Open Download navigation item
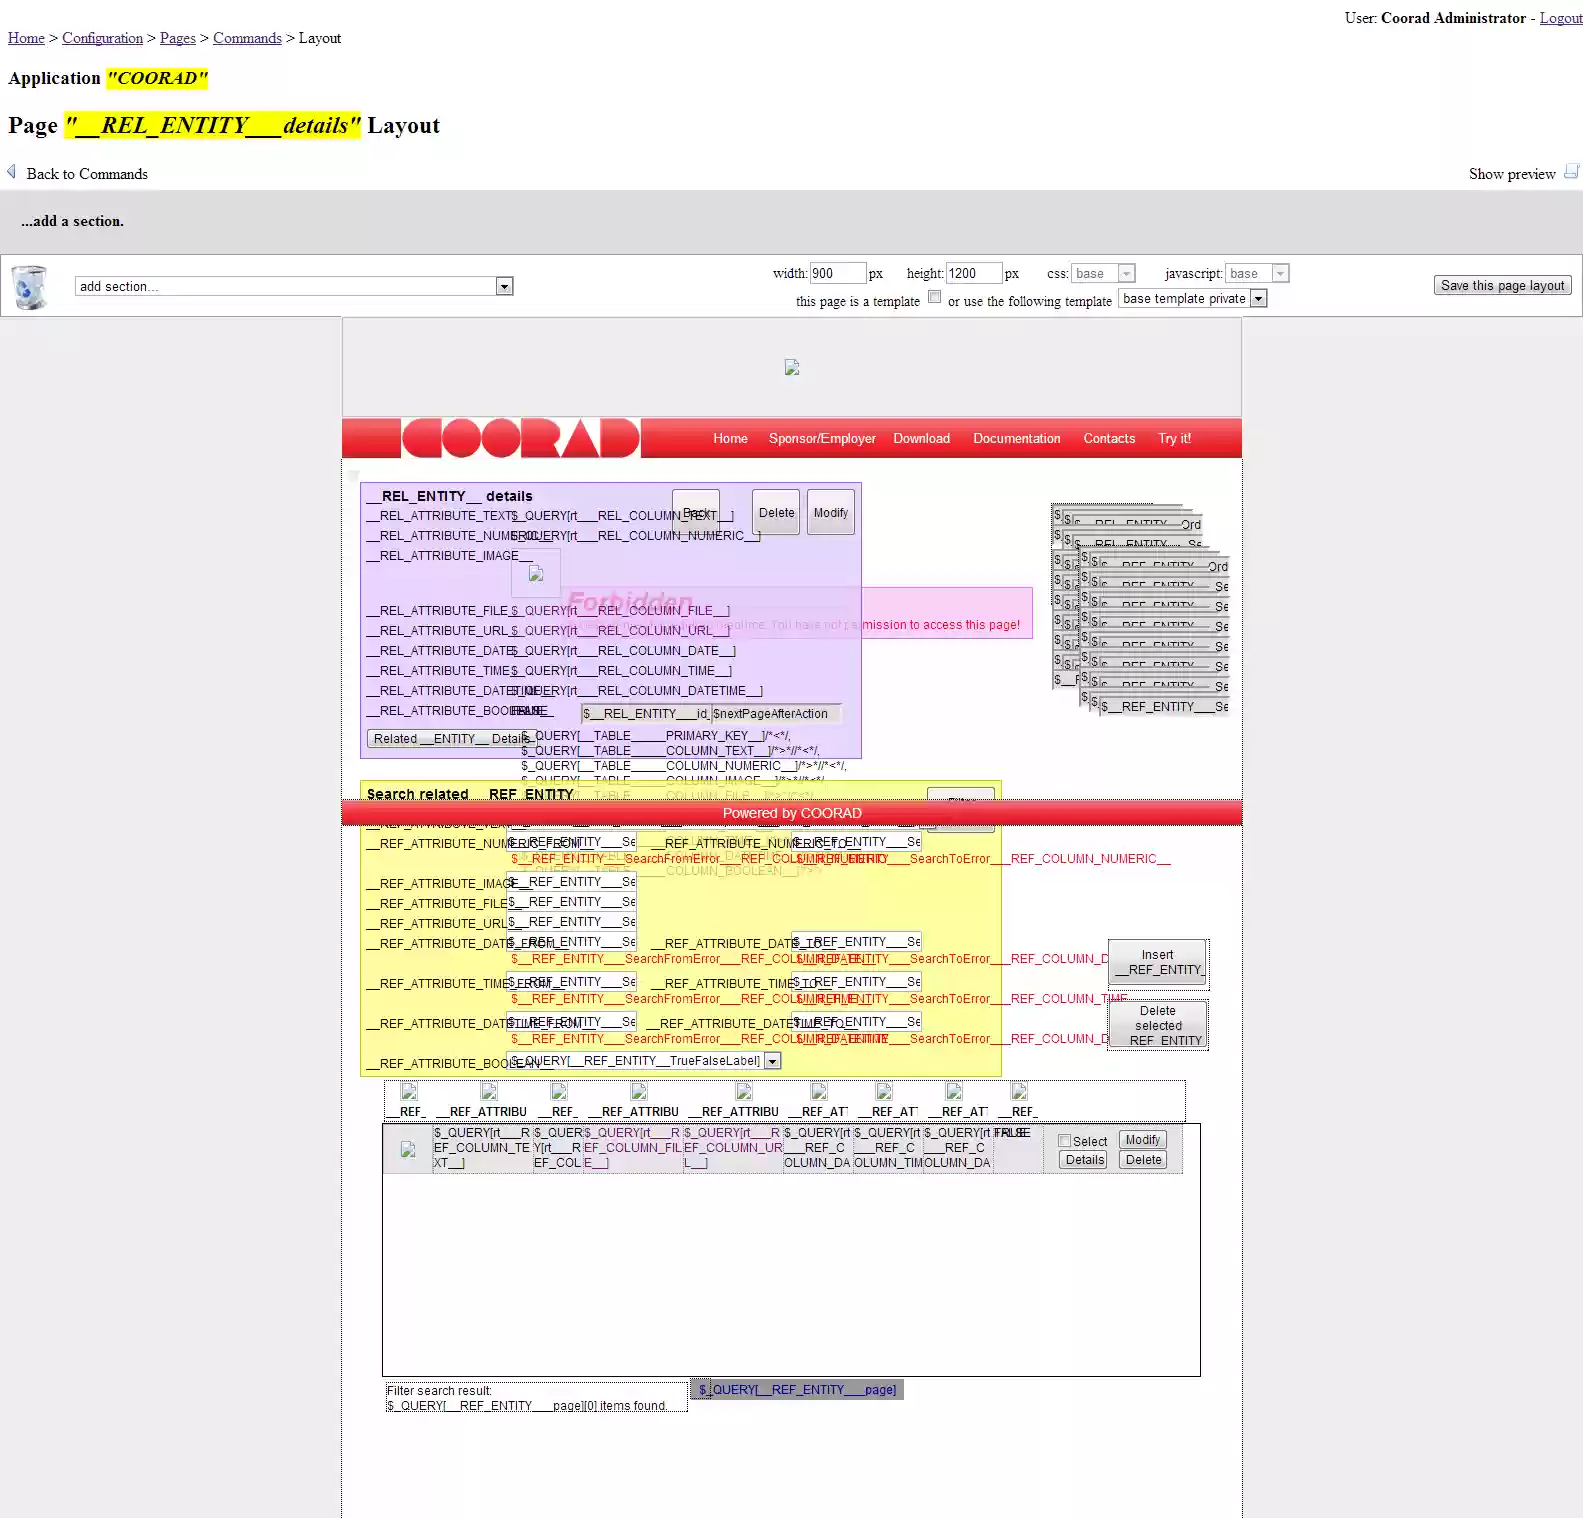Image resolution: width=1583 pixels, height=1518 pixels. point(921,438)
